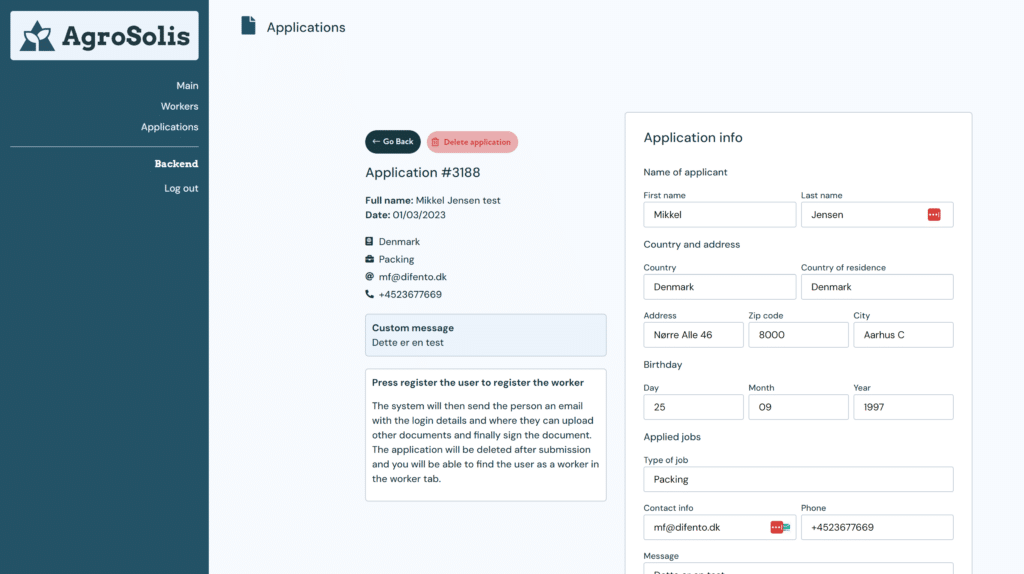Click the Country and address section label
The height and width of the screenshot is (574, 1024).
click(x=692, y=244)
